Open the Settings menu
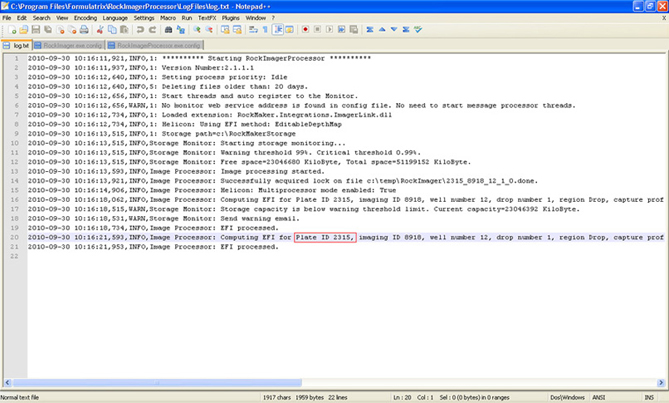This screenshot has width=669, height=403. pyautogui.click(x=144, y=18)
